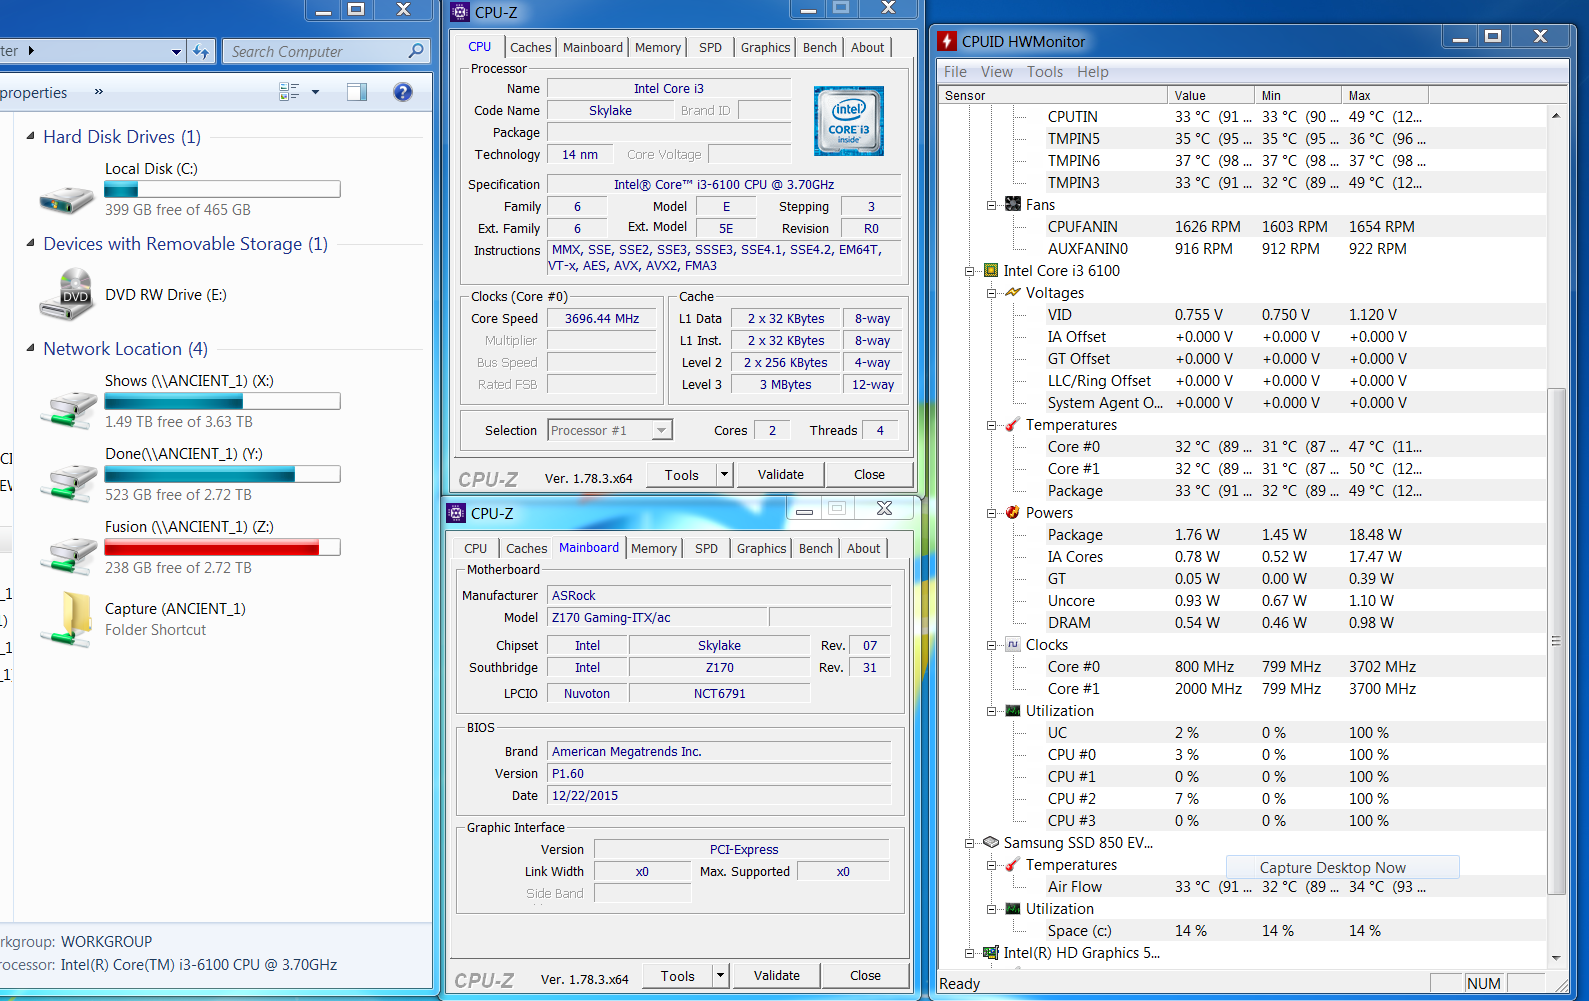Click the refresh arrows icon beside address bar
The image size is (1589, 1001).
tap(201, 51)
